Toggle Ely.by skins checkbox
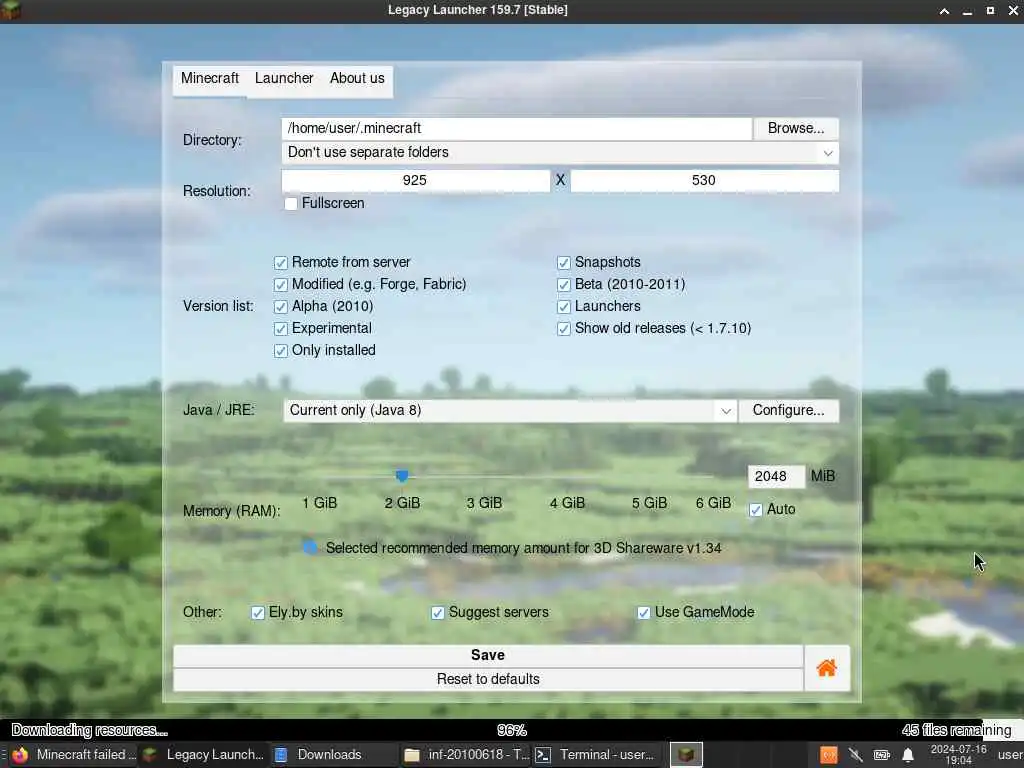This screenshot has height=768, width=1024. [x=258, y=613]
